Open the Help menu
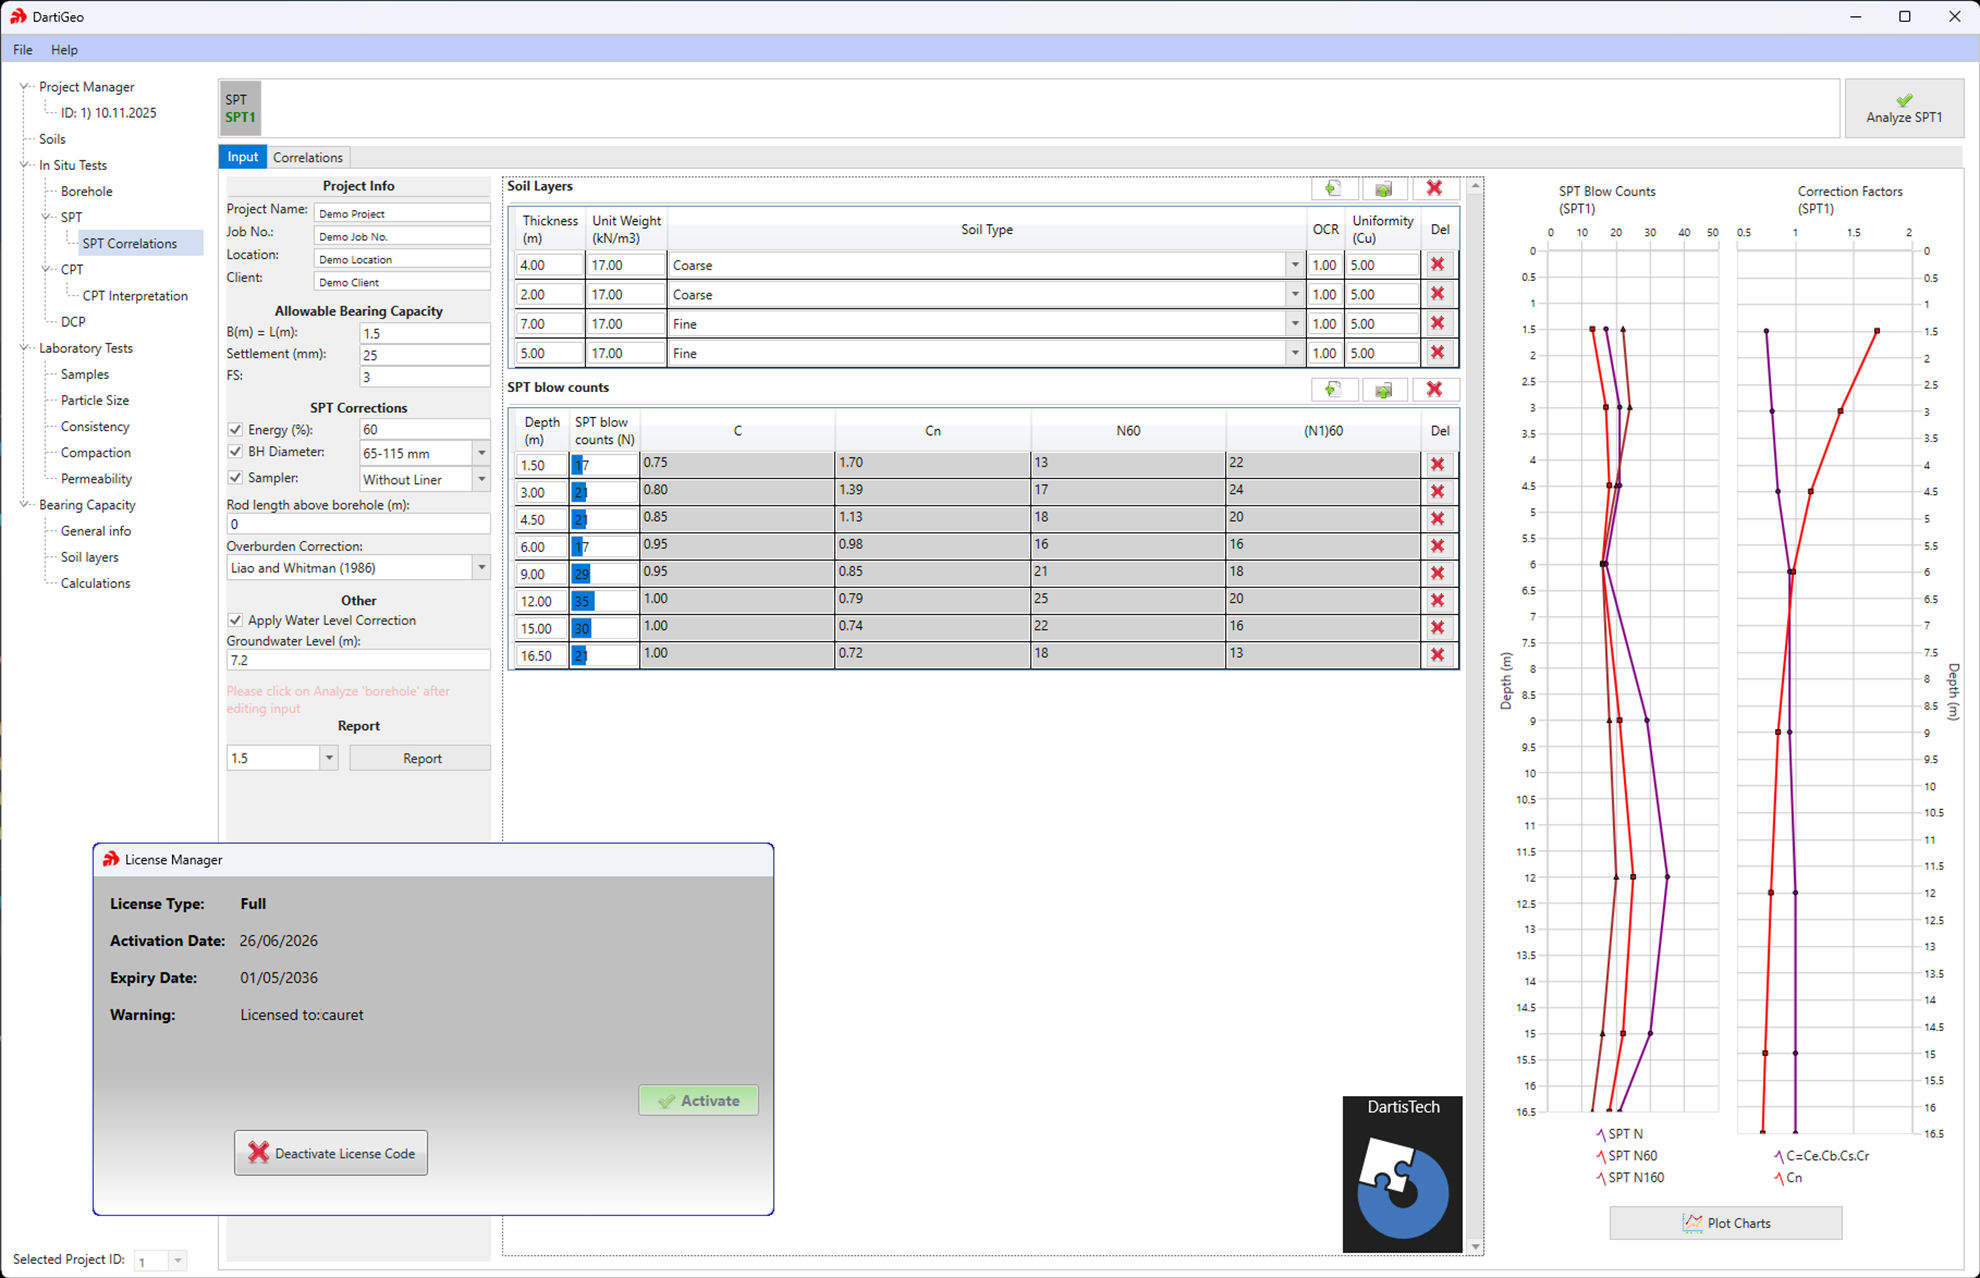This screenshot has width=1980, height=1278. point(64,49)
